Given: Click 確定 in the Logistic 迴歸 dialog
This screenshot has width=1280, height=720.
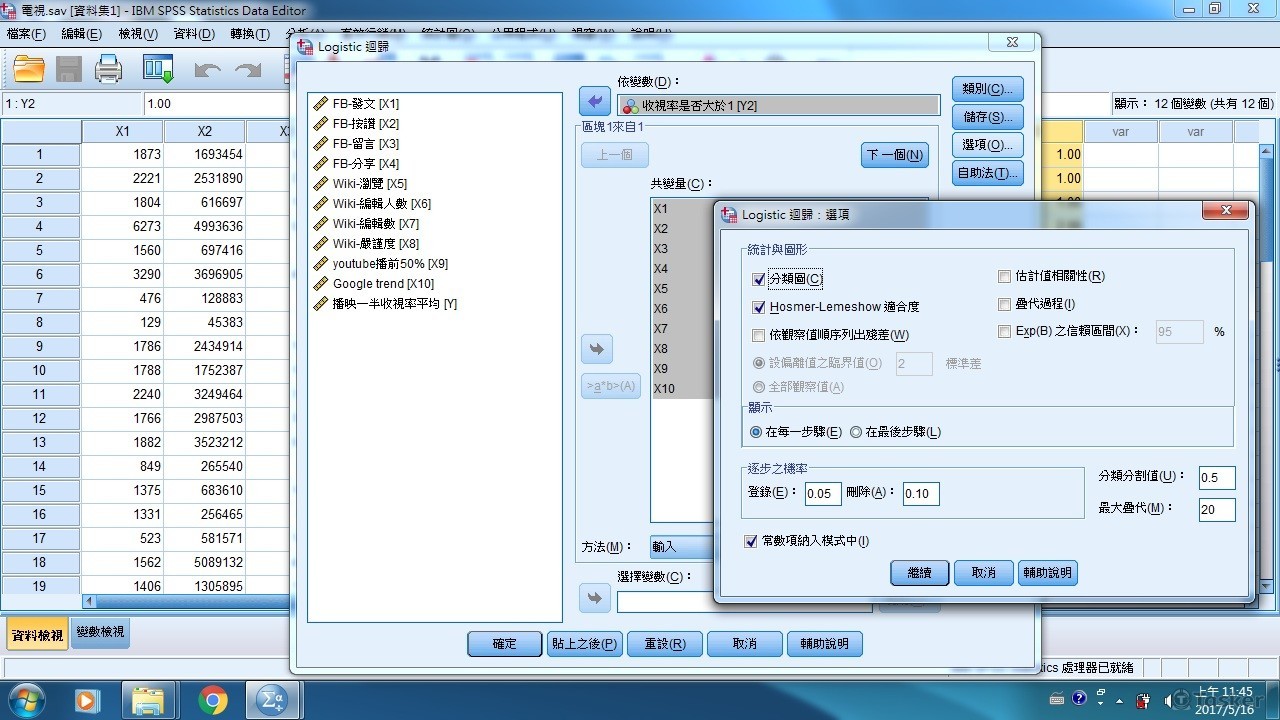Looking at the screenshot, I should 505,644.
